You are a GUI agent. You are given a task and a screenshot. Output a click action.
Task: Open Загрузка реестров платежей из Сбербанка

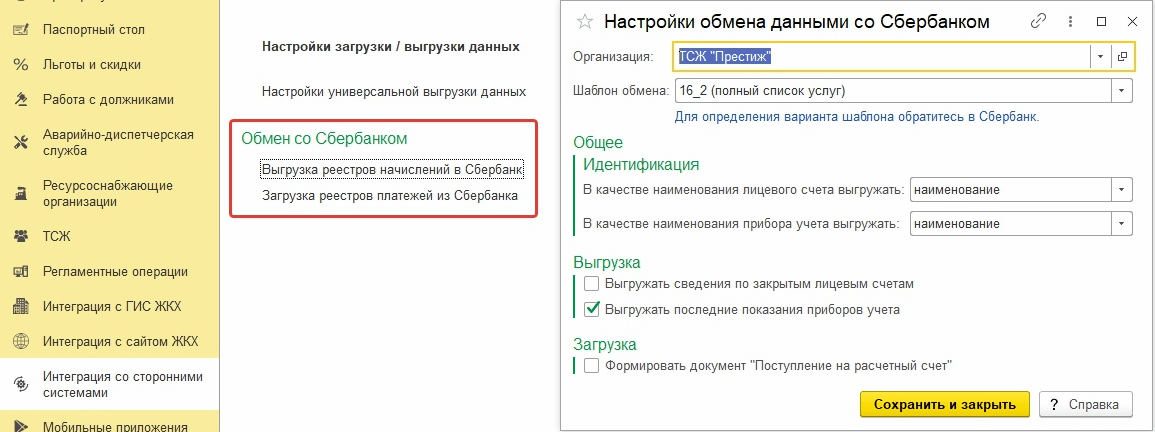[390, 196]
